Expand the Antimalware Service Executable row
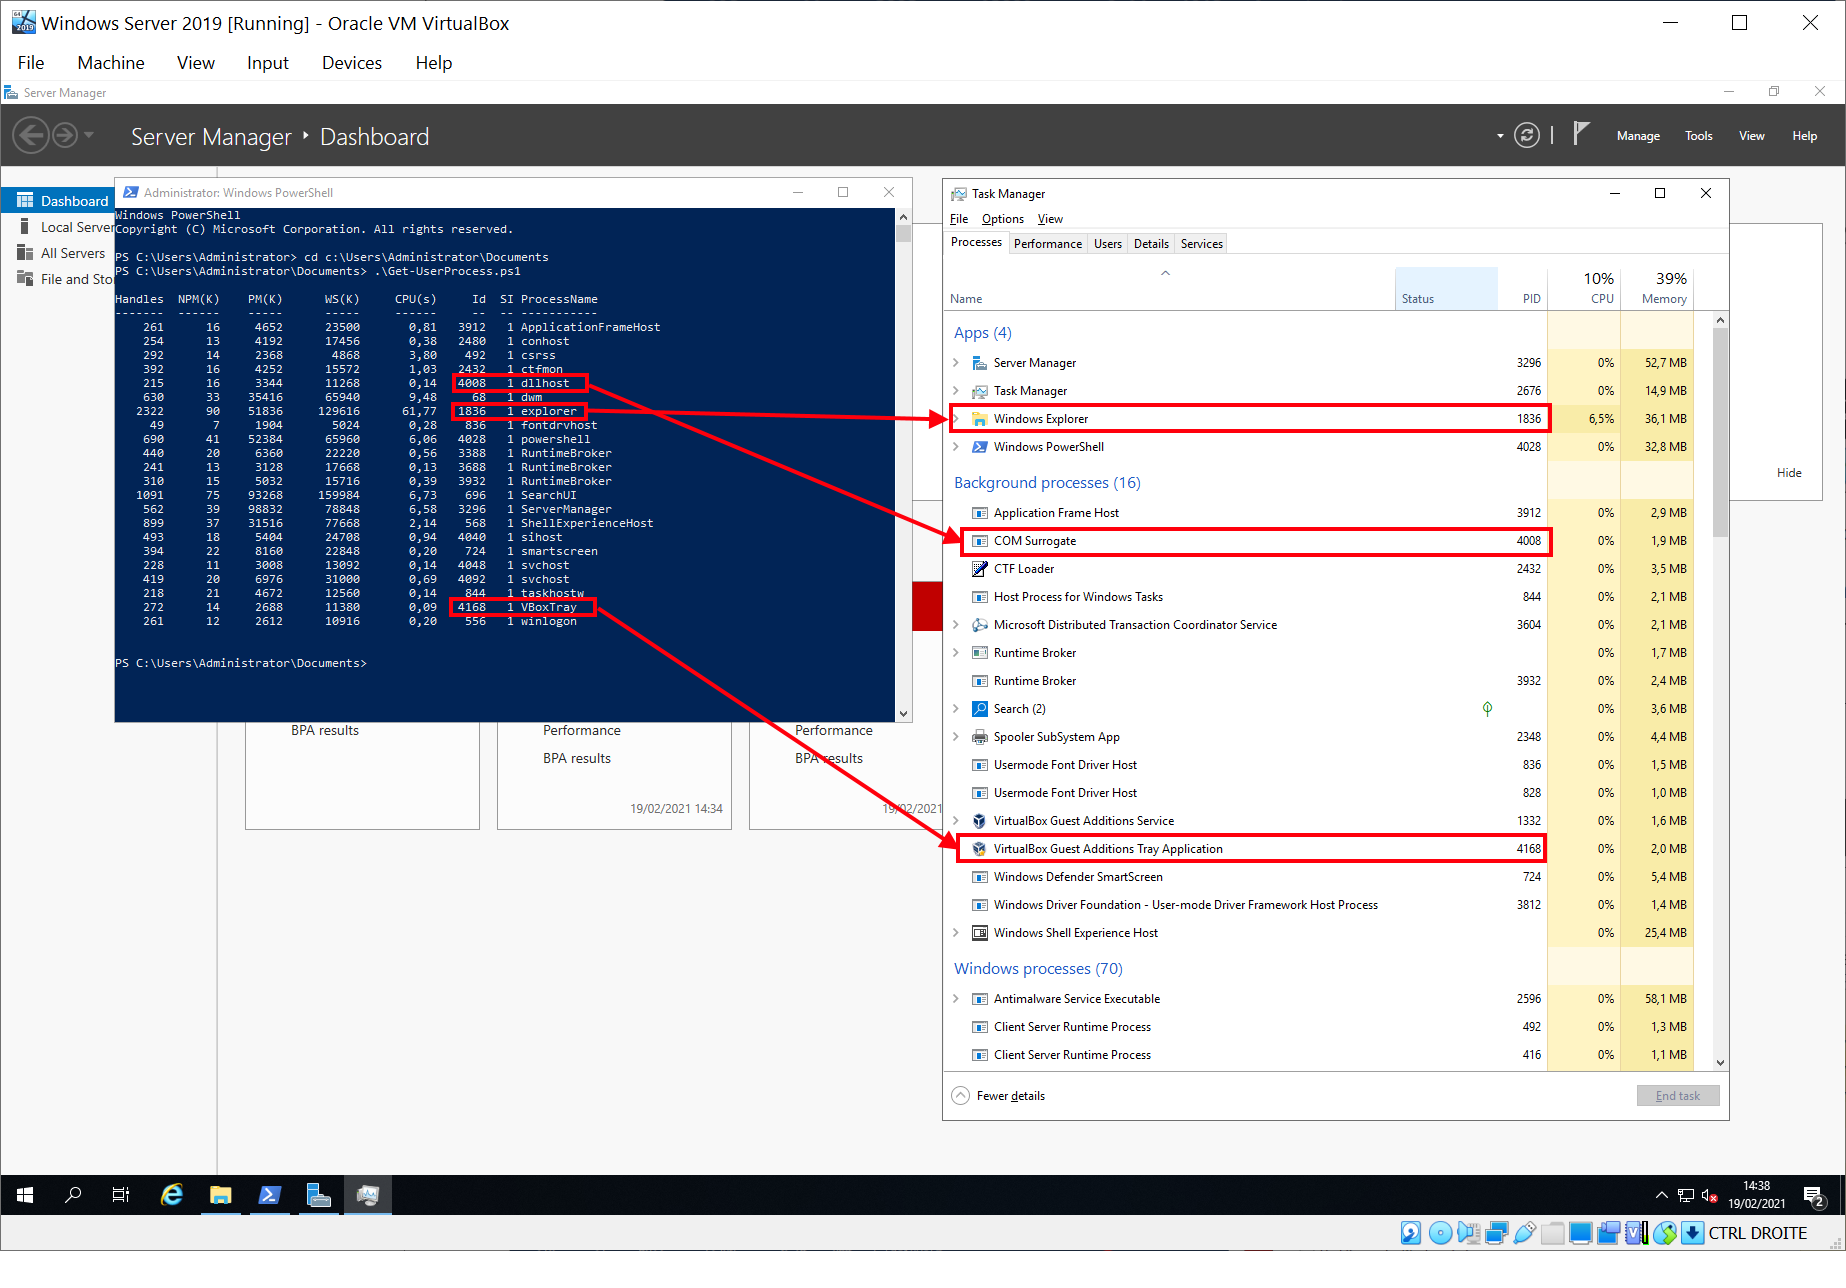 (956, 999)
